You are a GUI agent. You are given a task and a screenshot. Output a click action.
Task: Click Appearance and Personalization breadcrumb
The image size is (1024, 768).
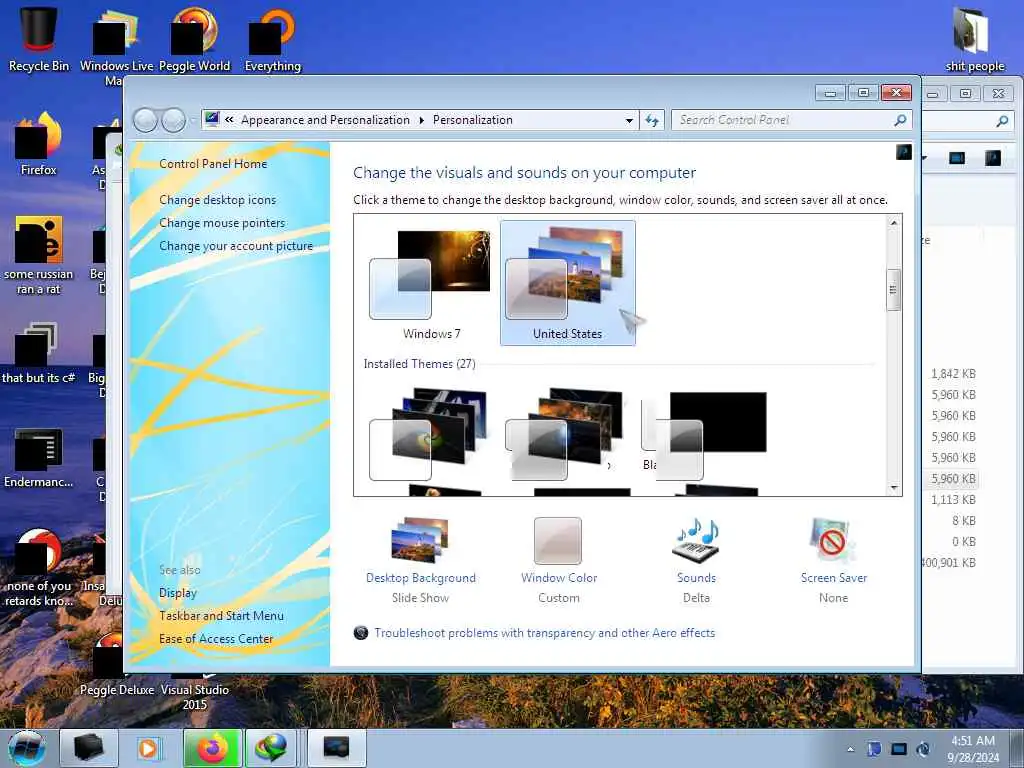coord(325,120)
